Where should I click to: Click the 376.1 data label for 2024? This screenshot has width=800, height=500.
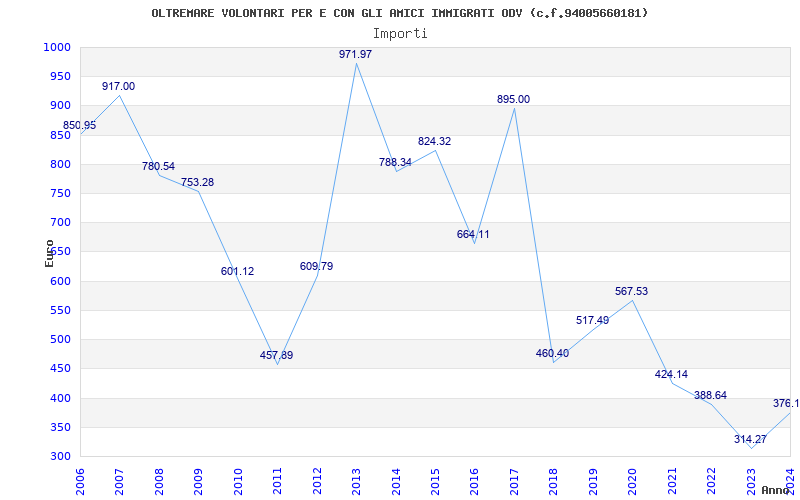point(786,403)
